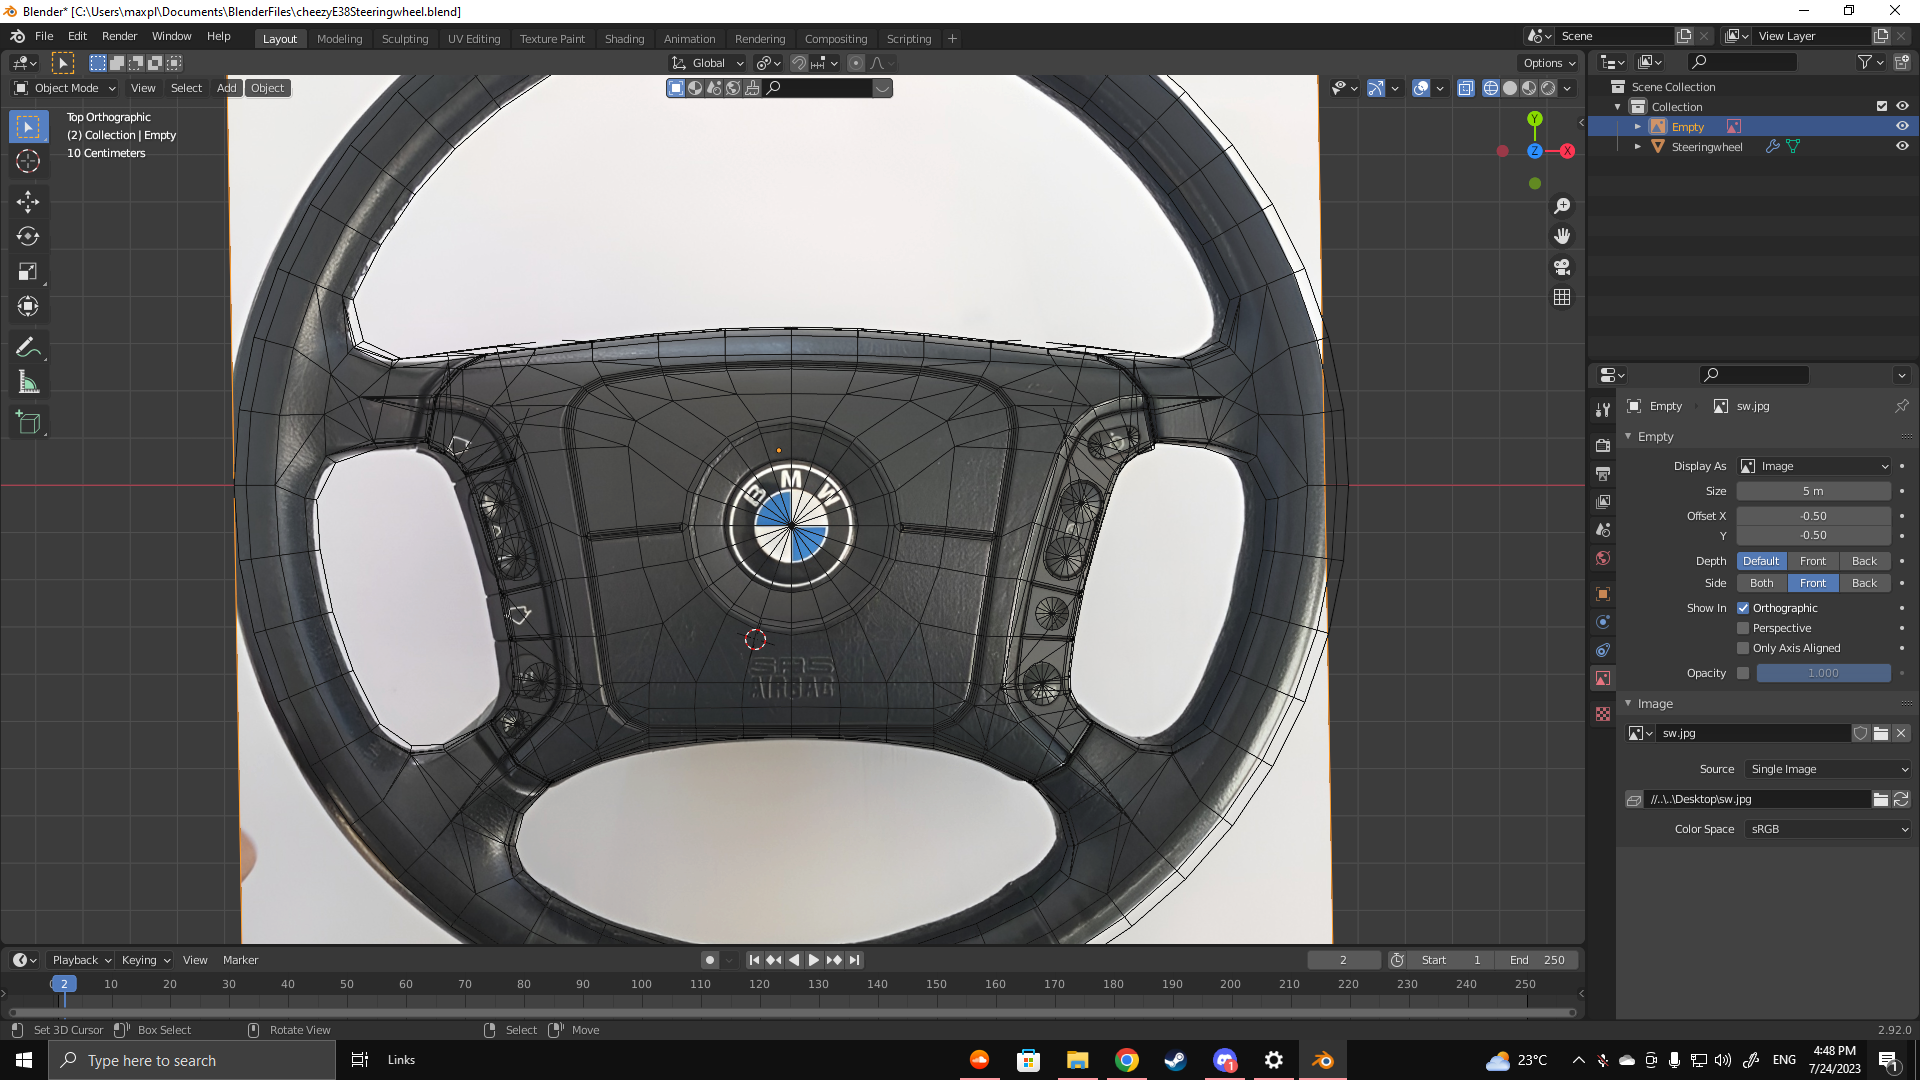Toggle camera view in viewport
This screenshot has height=1080, width=1920.
[1562, 267]
